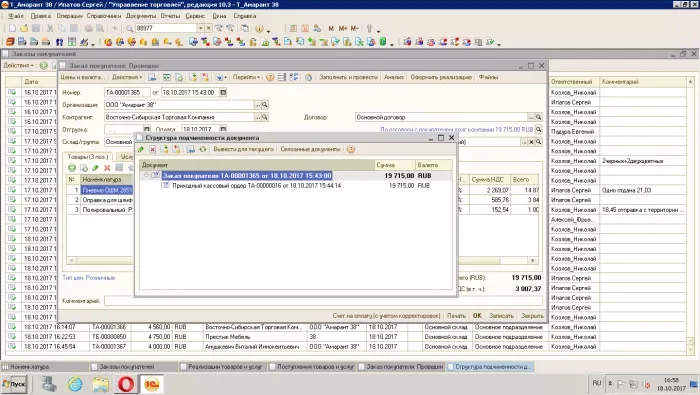The image size is (700, 395).
Task: Click the Печать button at the form bottom
Action: (x=456, y=316)
